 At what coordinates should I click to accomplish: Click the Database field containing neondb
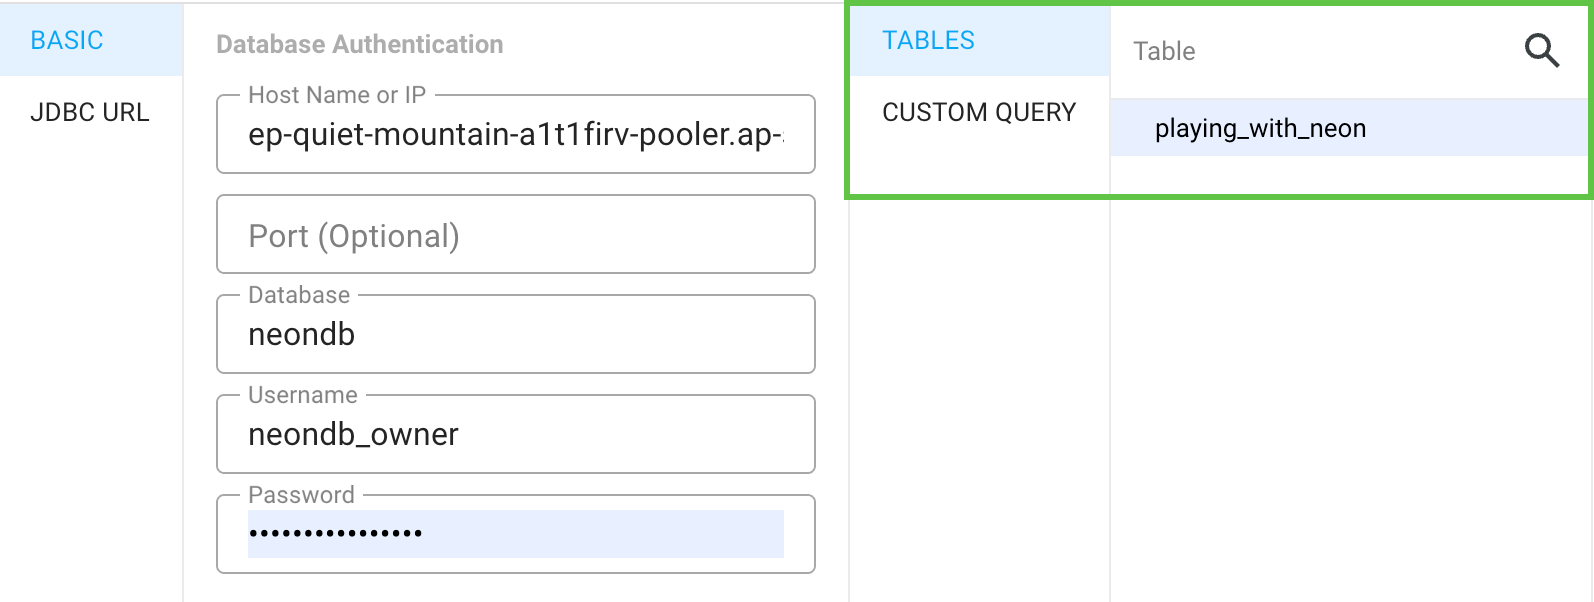[515, 335]
